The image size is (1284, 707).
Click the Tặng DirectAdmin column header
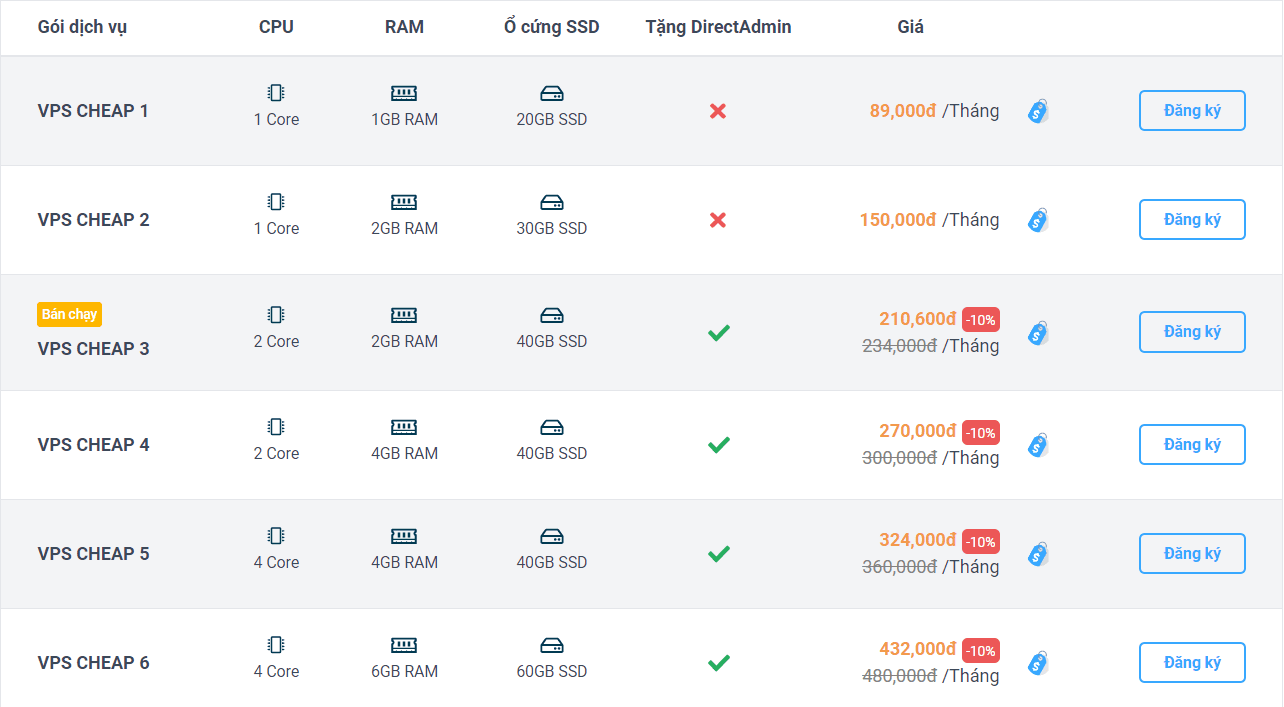(718, 27)
